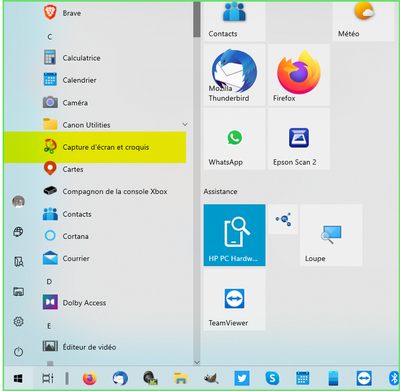
Task: Click the app list scrollbar thumb
Action: click(197, 19)
